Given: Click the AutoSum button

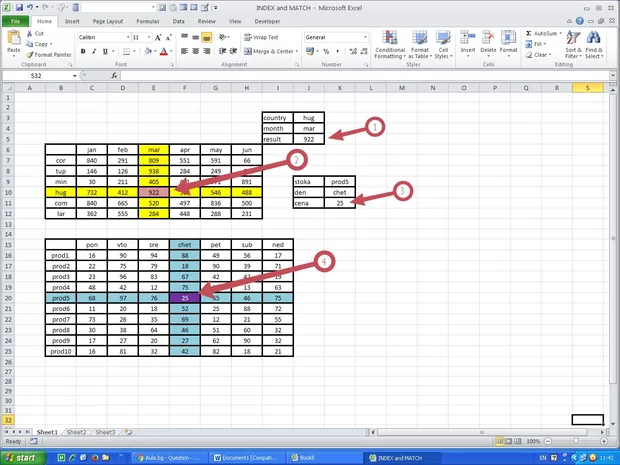Looking at the screenshot, I should [543, 34].
